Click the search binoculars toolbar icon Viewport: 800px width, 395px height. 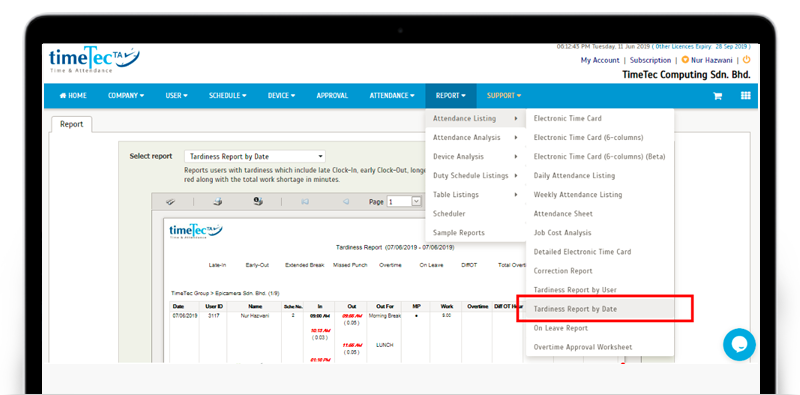point(170,202)
